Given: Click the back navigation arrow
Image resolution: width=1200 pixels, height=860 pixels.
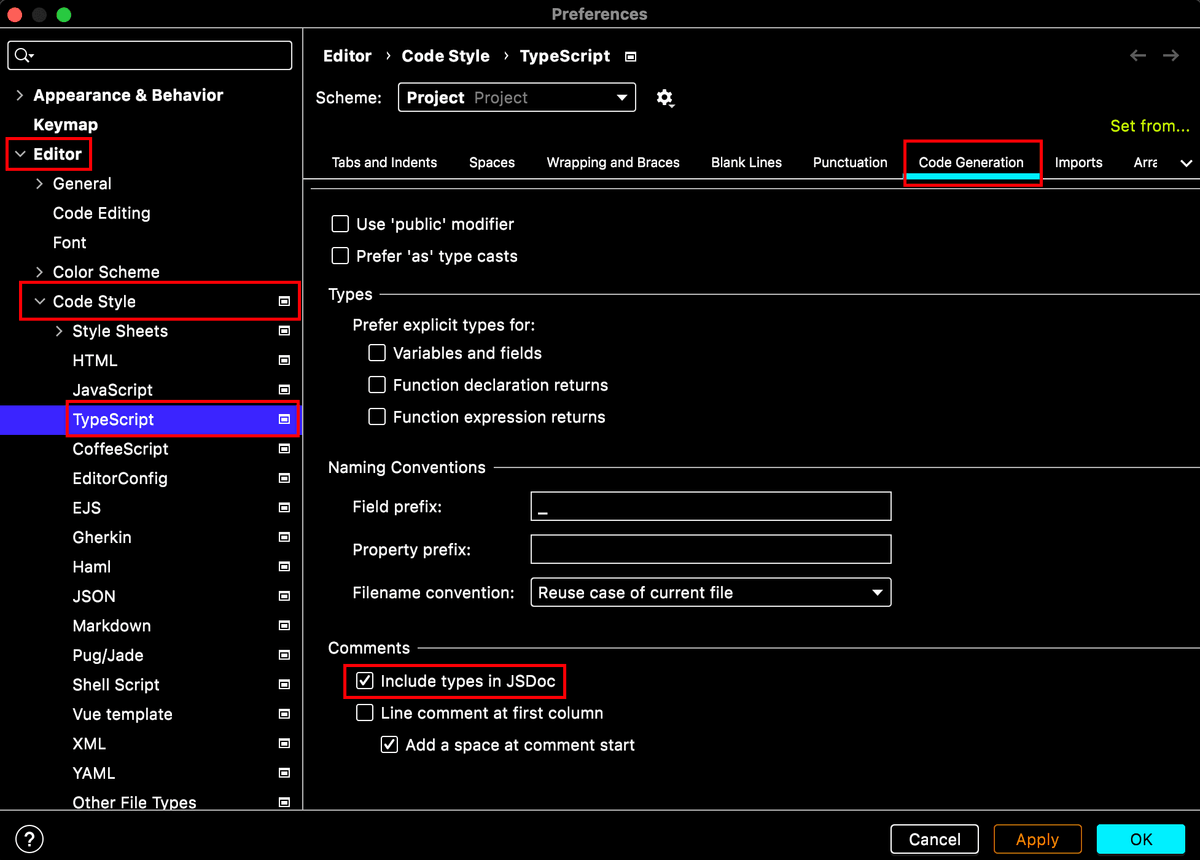Looking at the screenshot, I should click(x=1137, y=56).
